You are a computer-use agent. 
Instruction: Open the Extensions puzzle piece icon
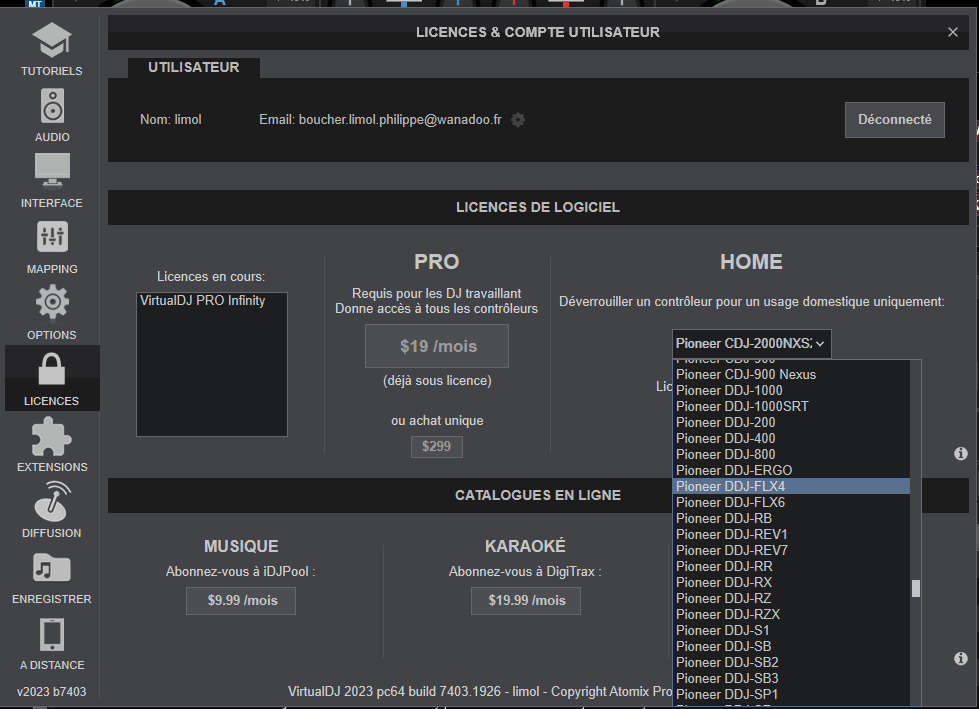click(52, 436)
